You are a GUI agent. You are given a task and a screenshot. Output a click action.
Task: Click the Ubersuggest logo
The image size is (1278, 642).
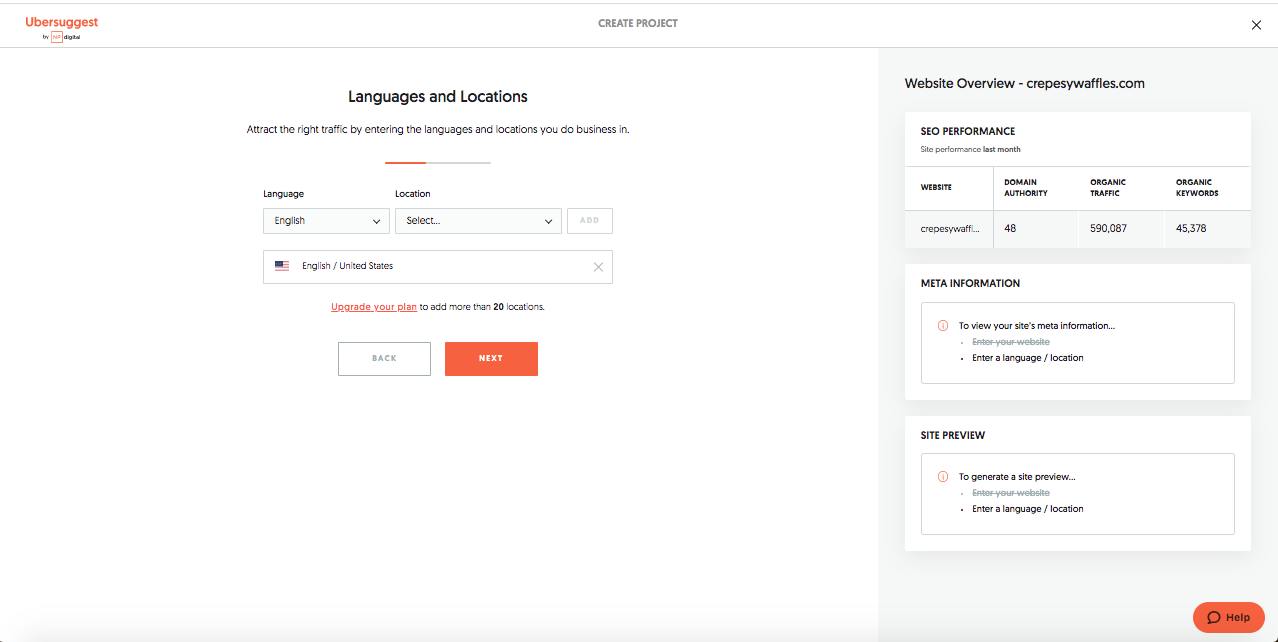coord(62,22)
